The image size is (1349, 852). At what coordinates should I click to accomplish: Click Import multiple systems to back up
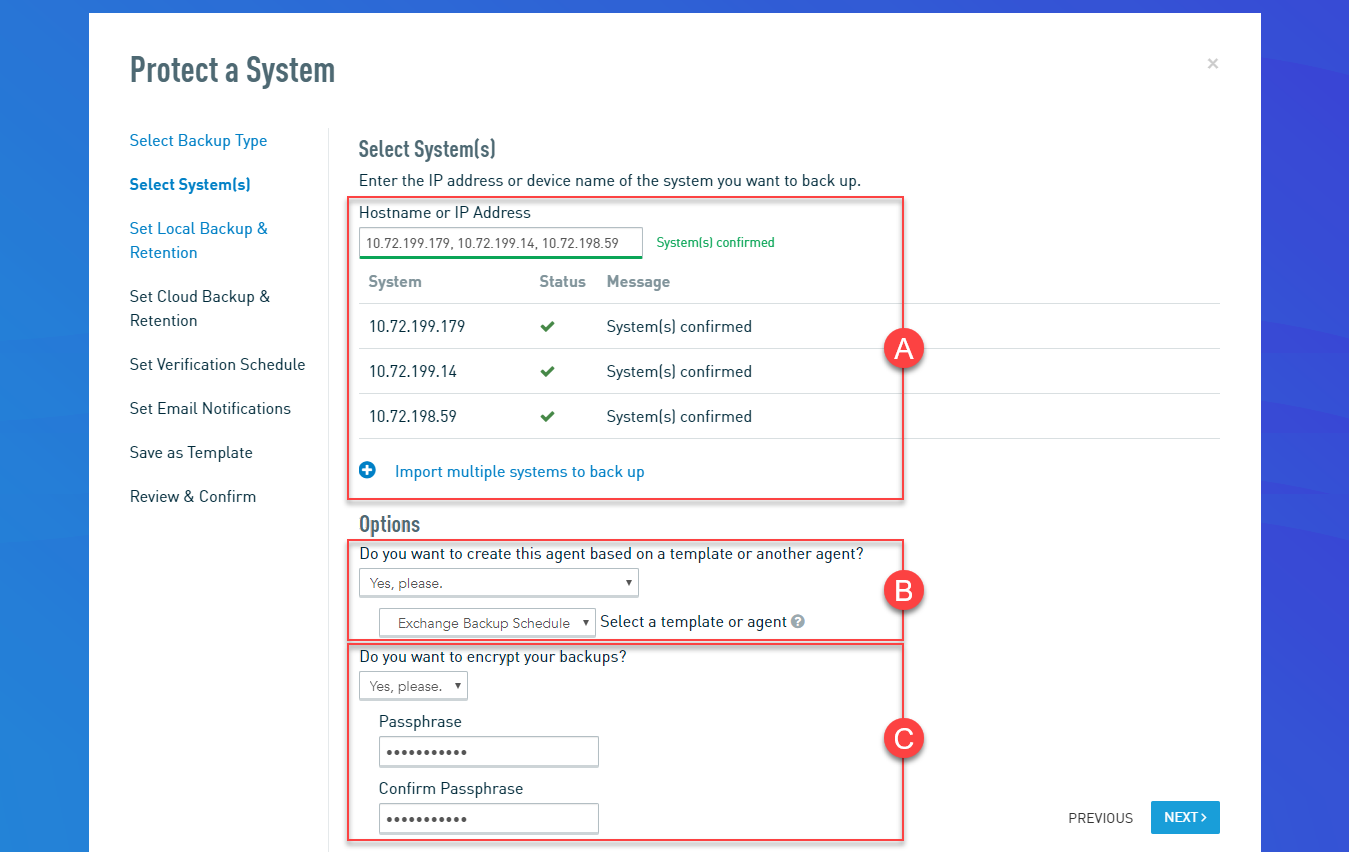click(519, 472)
